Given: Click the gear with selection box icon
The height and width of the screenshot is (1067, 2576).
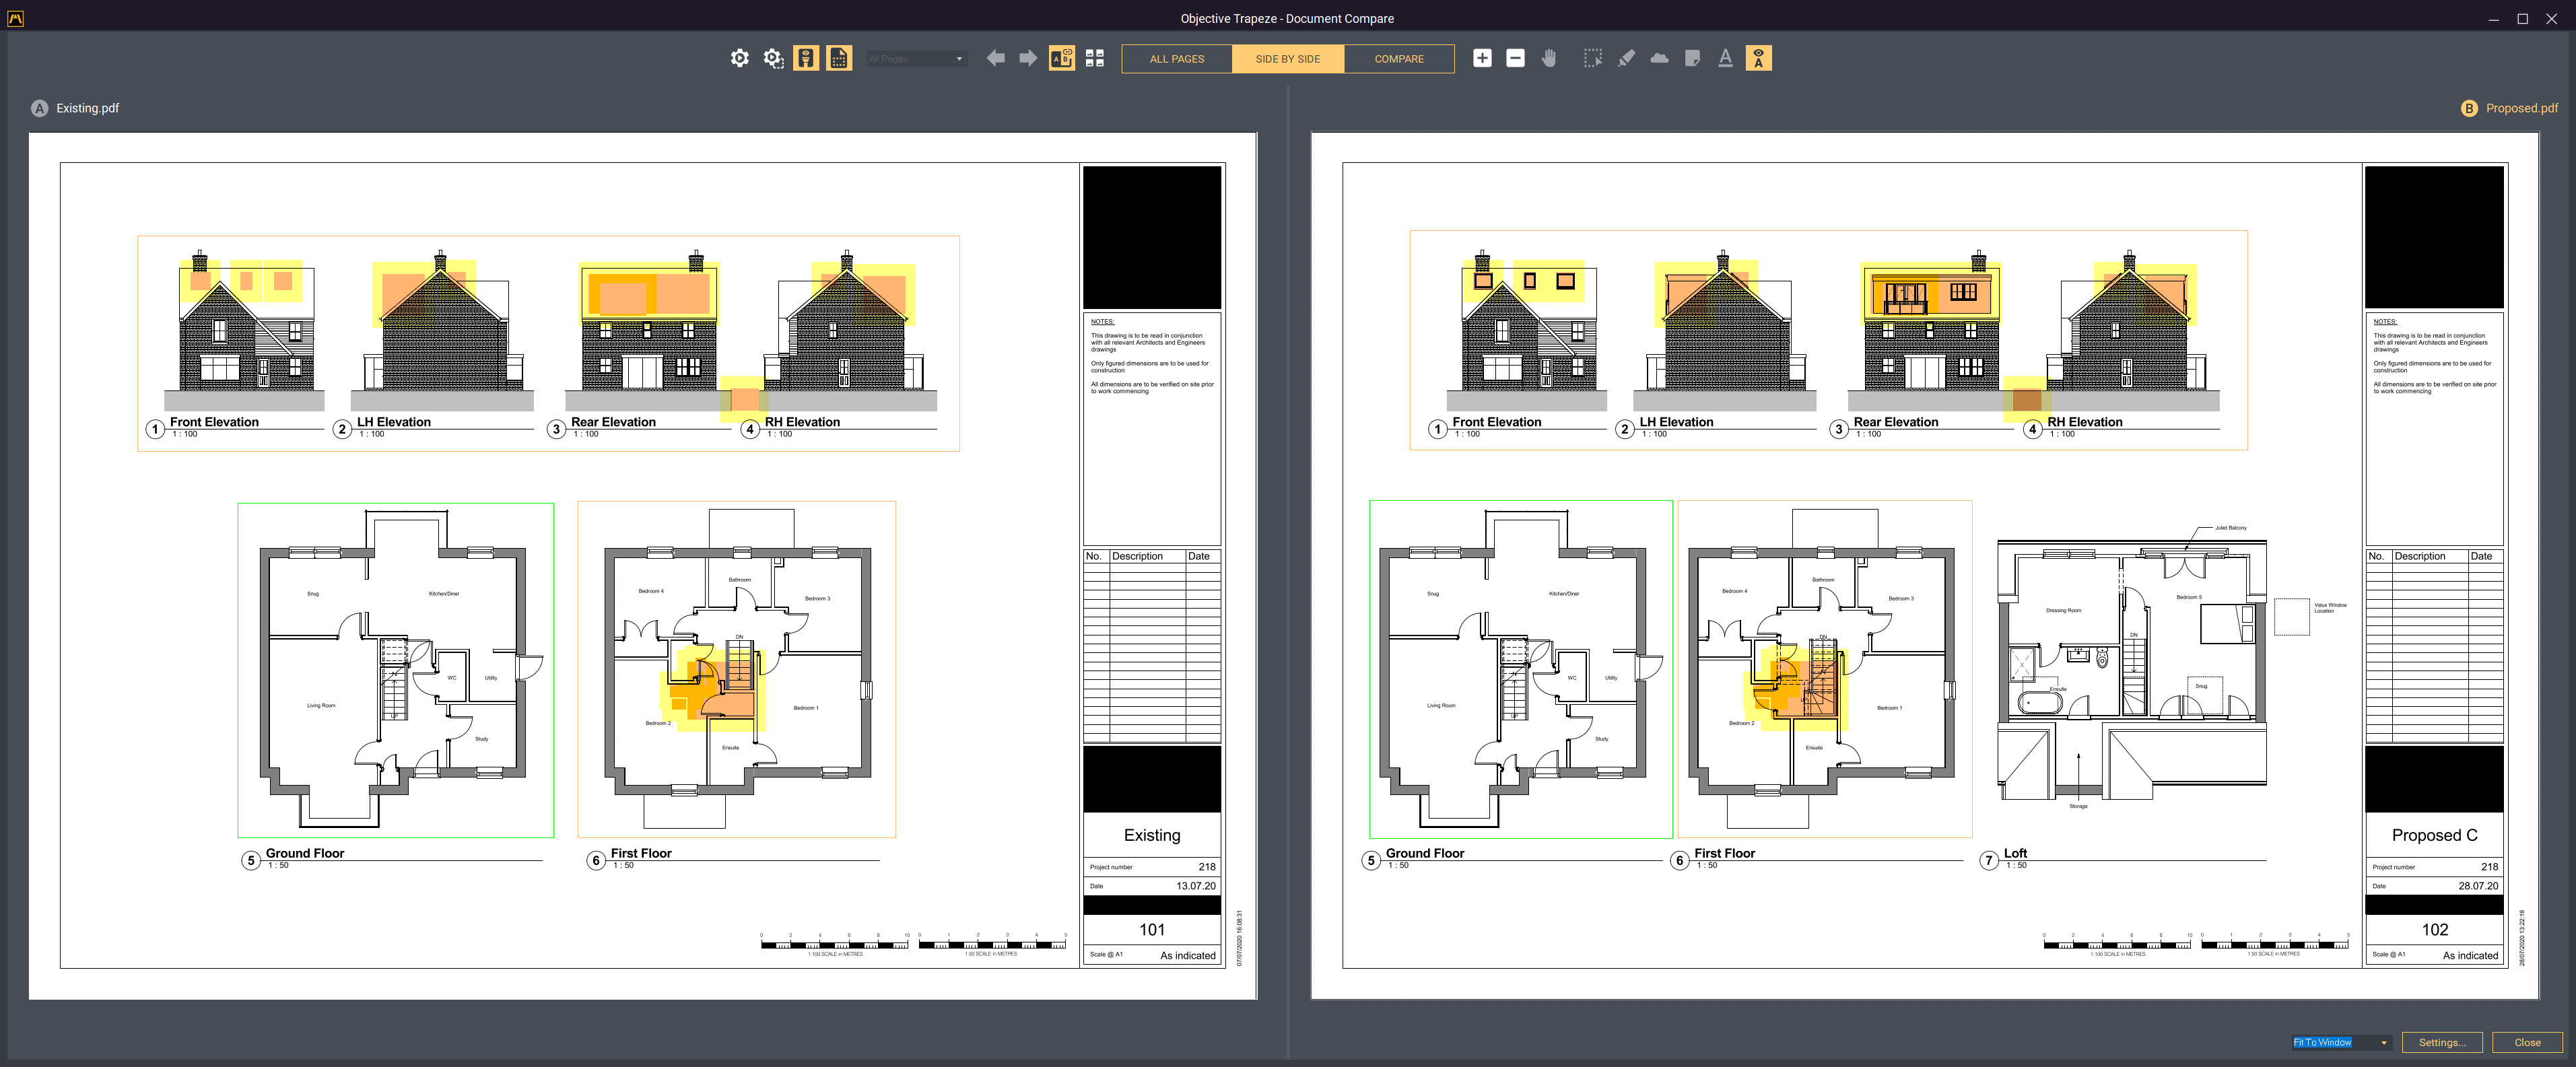Looking at the screenshot, I should (x=773, y=58).
